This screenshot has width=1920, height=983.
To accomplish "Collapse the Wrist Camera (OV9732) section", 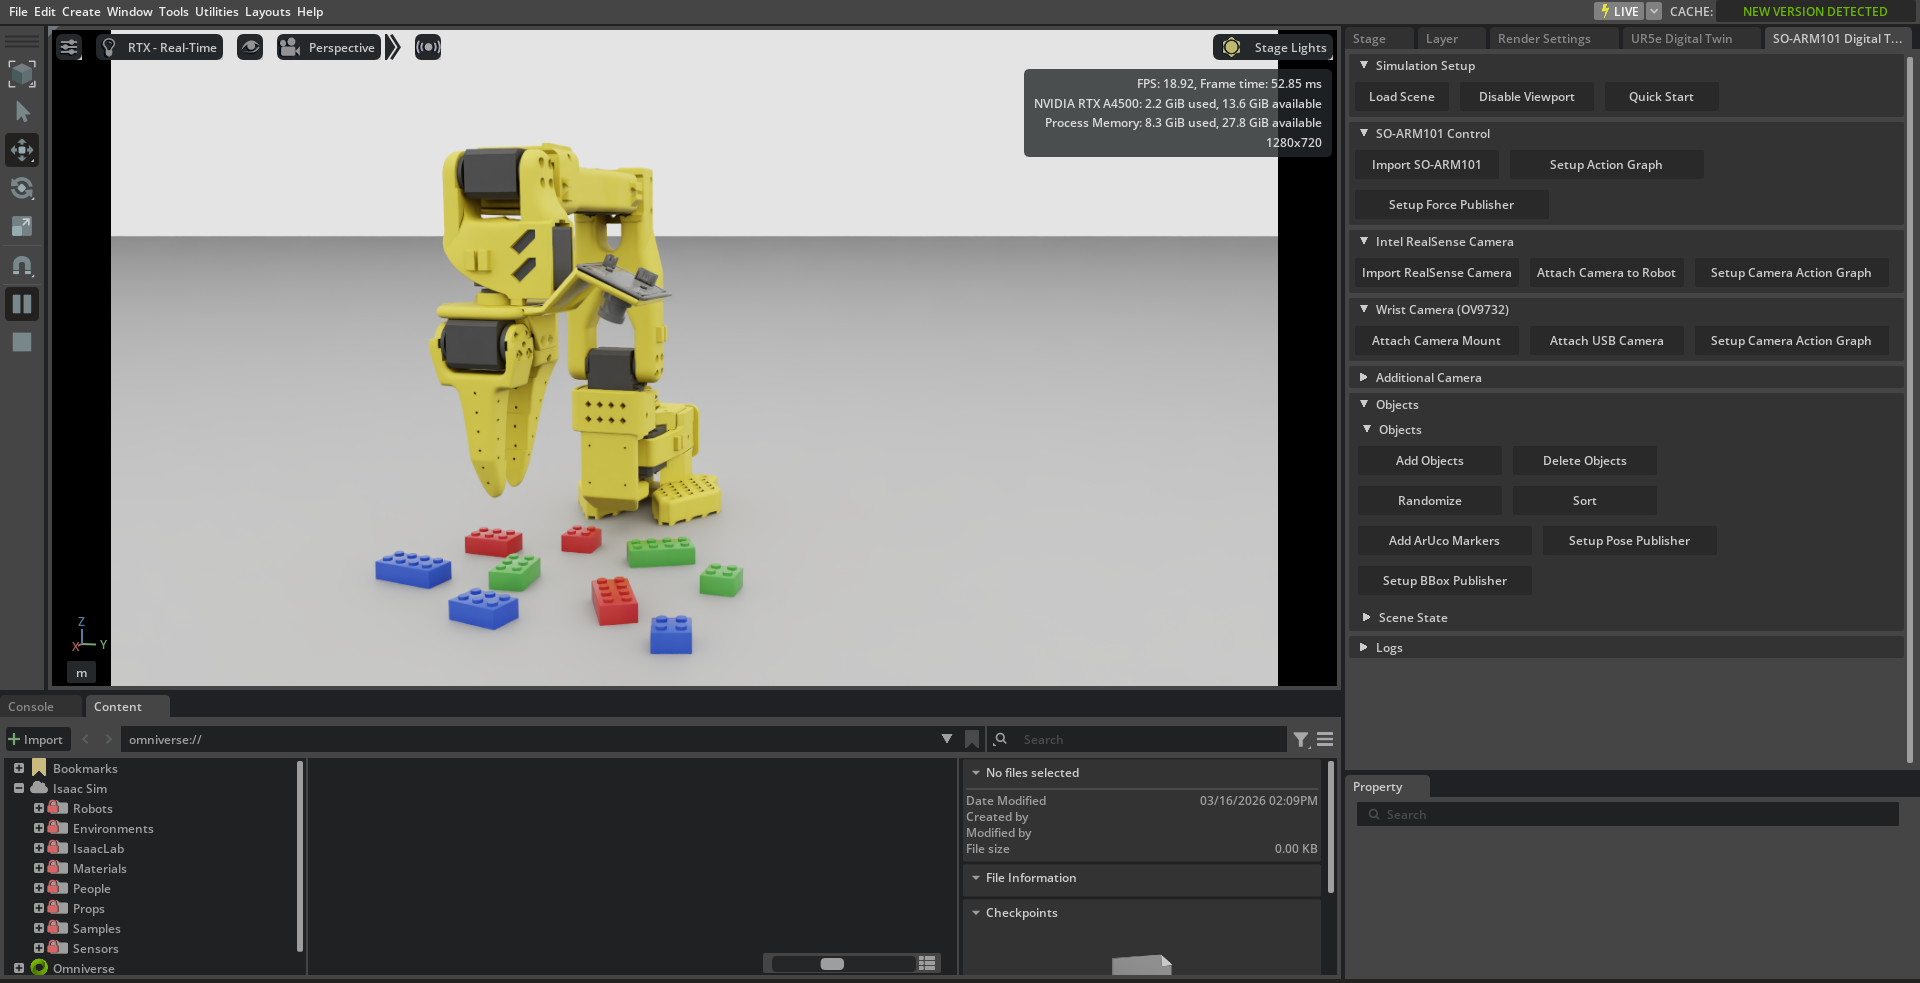I will click(1364, 309).
